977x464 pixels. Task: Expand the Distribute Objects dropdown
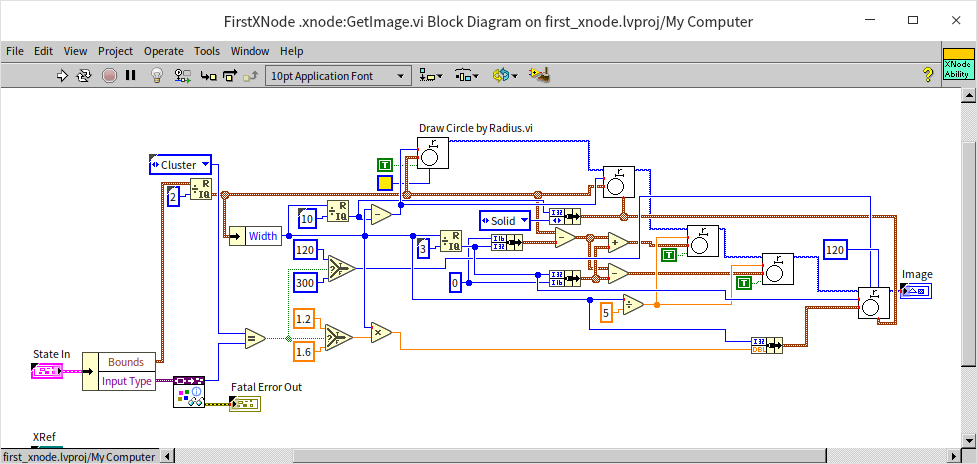click(x=467, y=75)
